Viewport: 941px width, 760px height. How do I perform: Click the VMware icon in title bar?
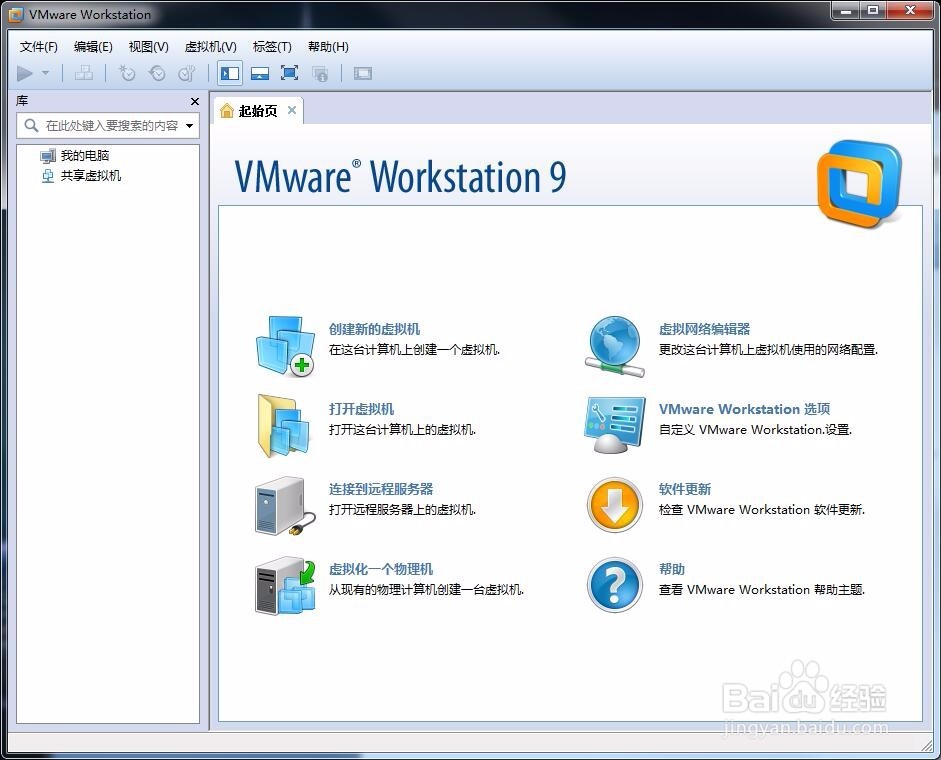click(16, 14)
